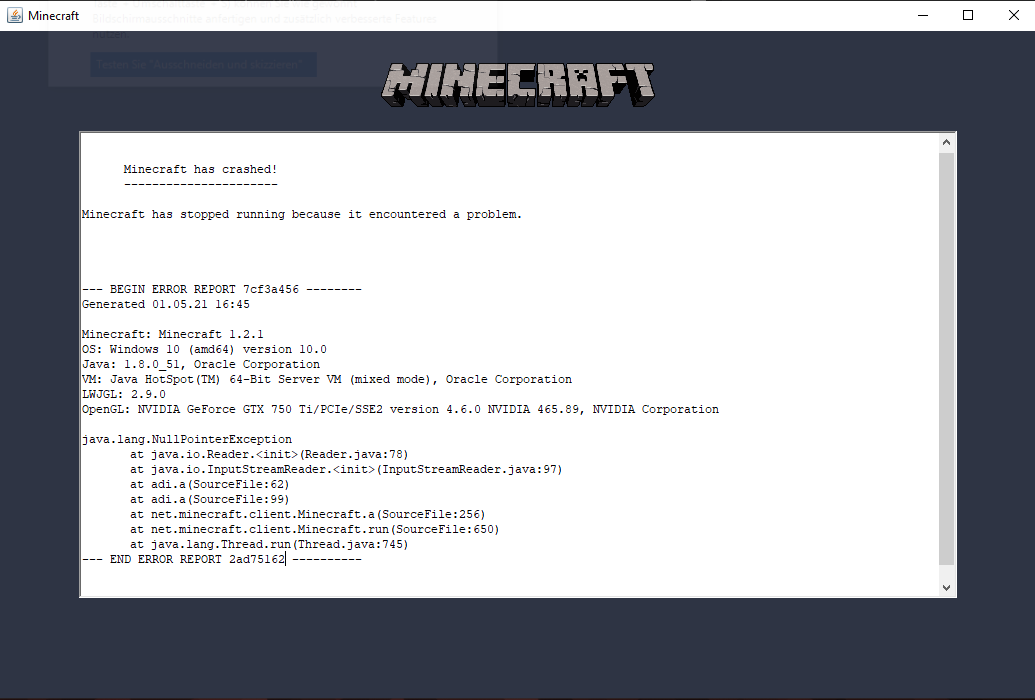
Task: Click the OpenGL NVIDIA GeForce info line
Action: coord(400,408)
